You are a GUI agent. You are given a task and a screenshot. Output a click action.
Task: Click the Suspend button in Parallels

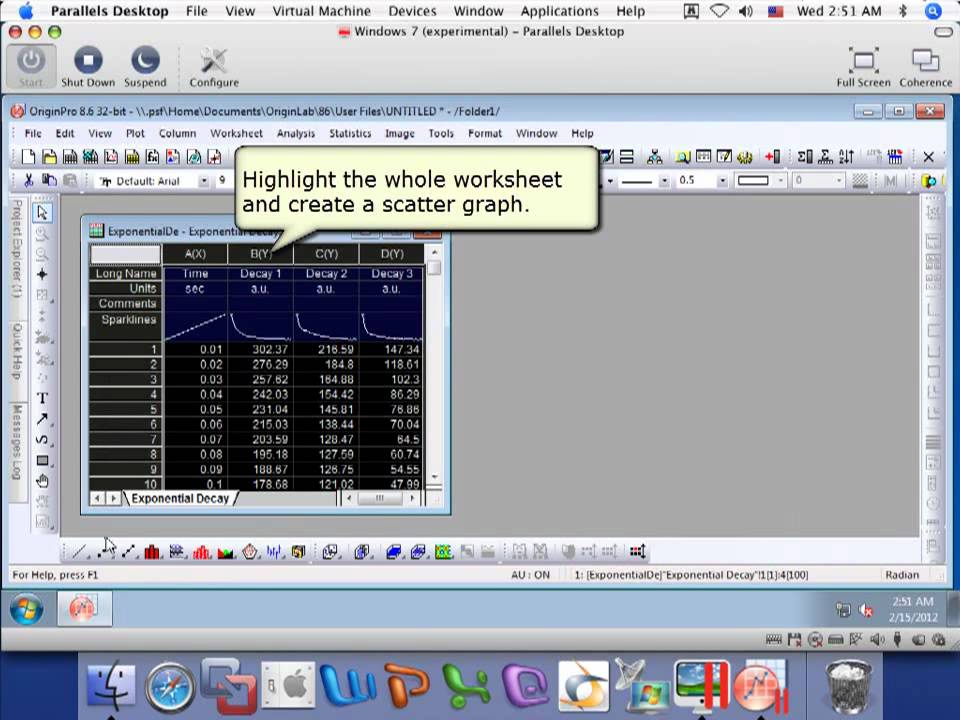click(x=145, y=67)
